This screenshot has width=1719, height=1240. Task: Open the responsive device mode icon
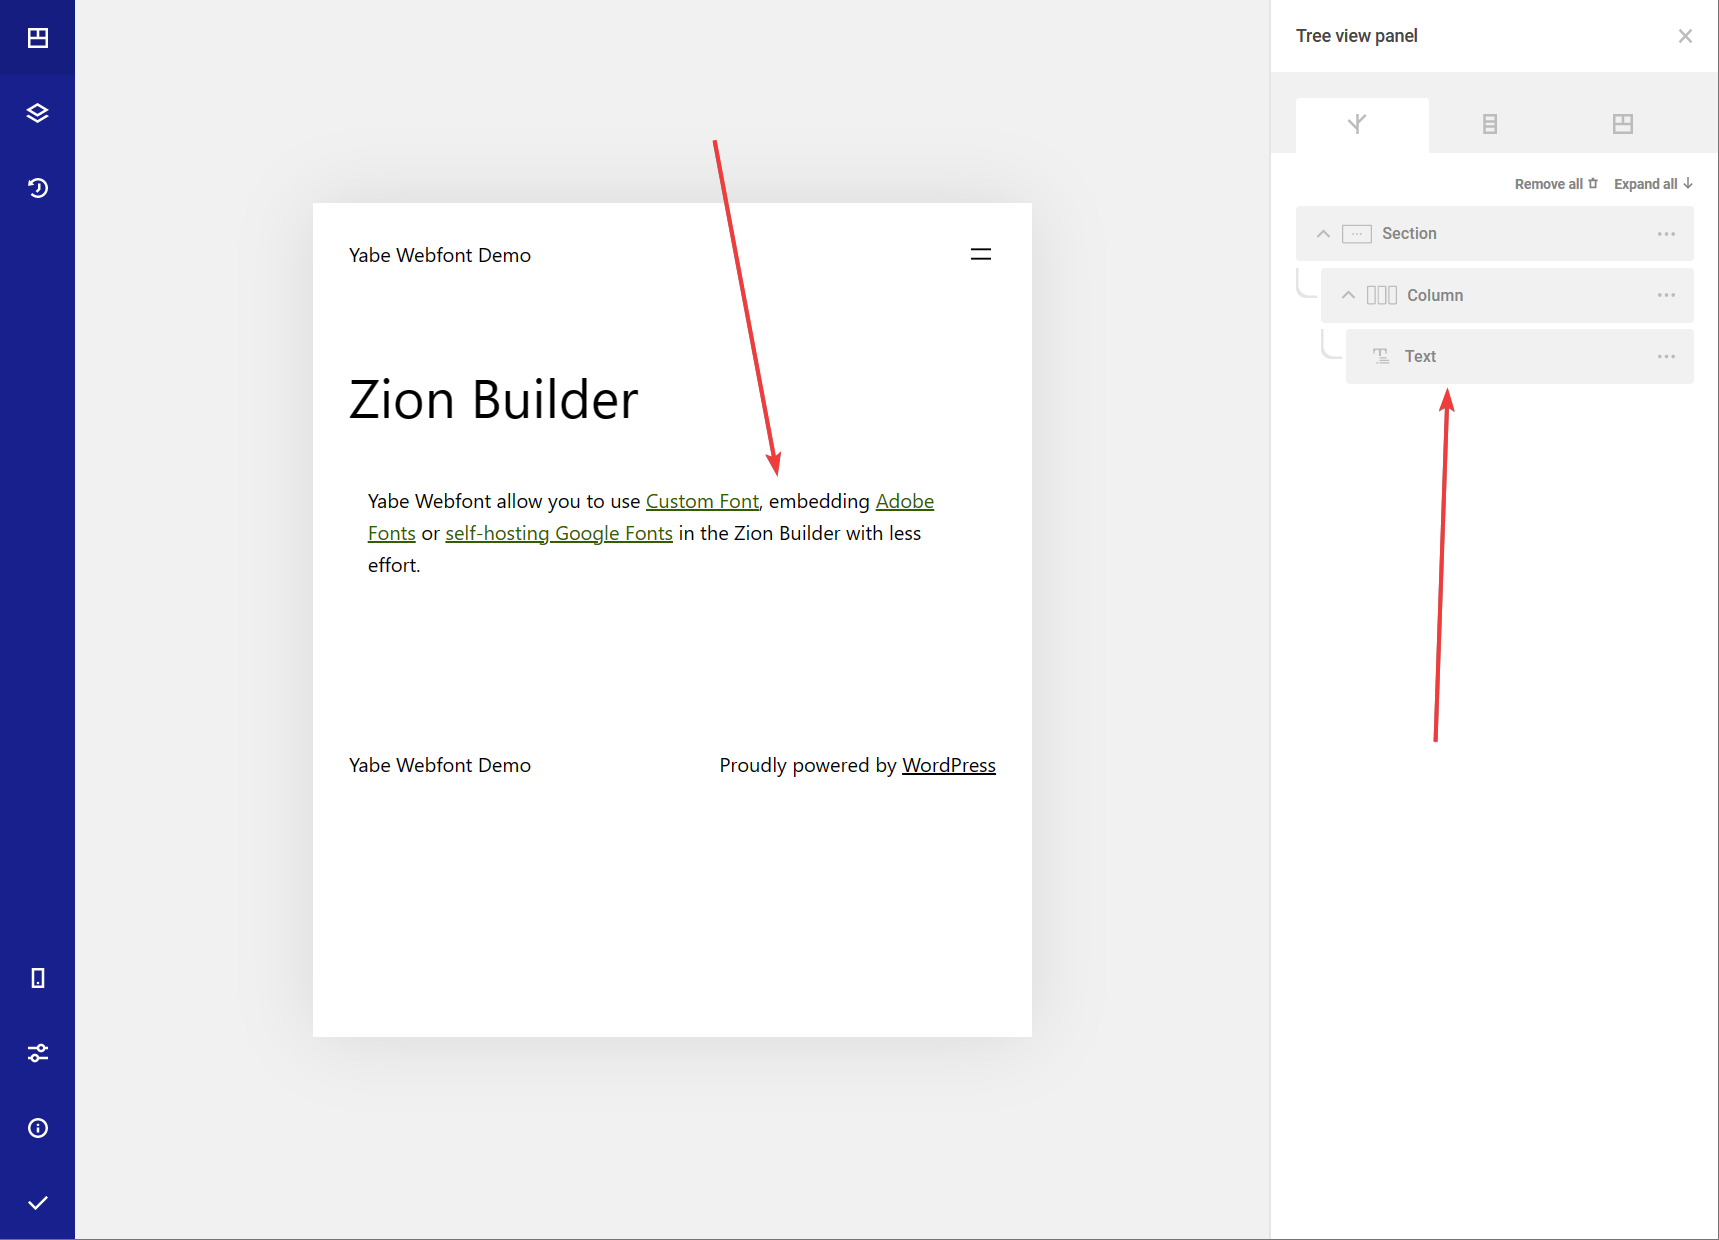(37, 978)
